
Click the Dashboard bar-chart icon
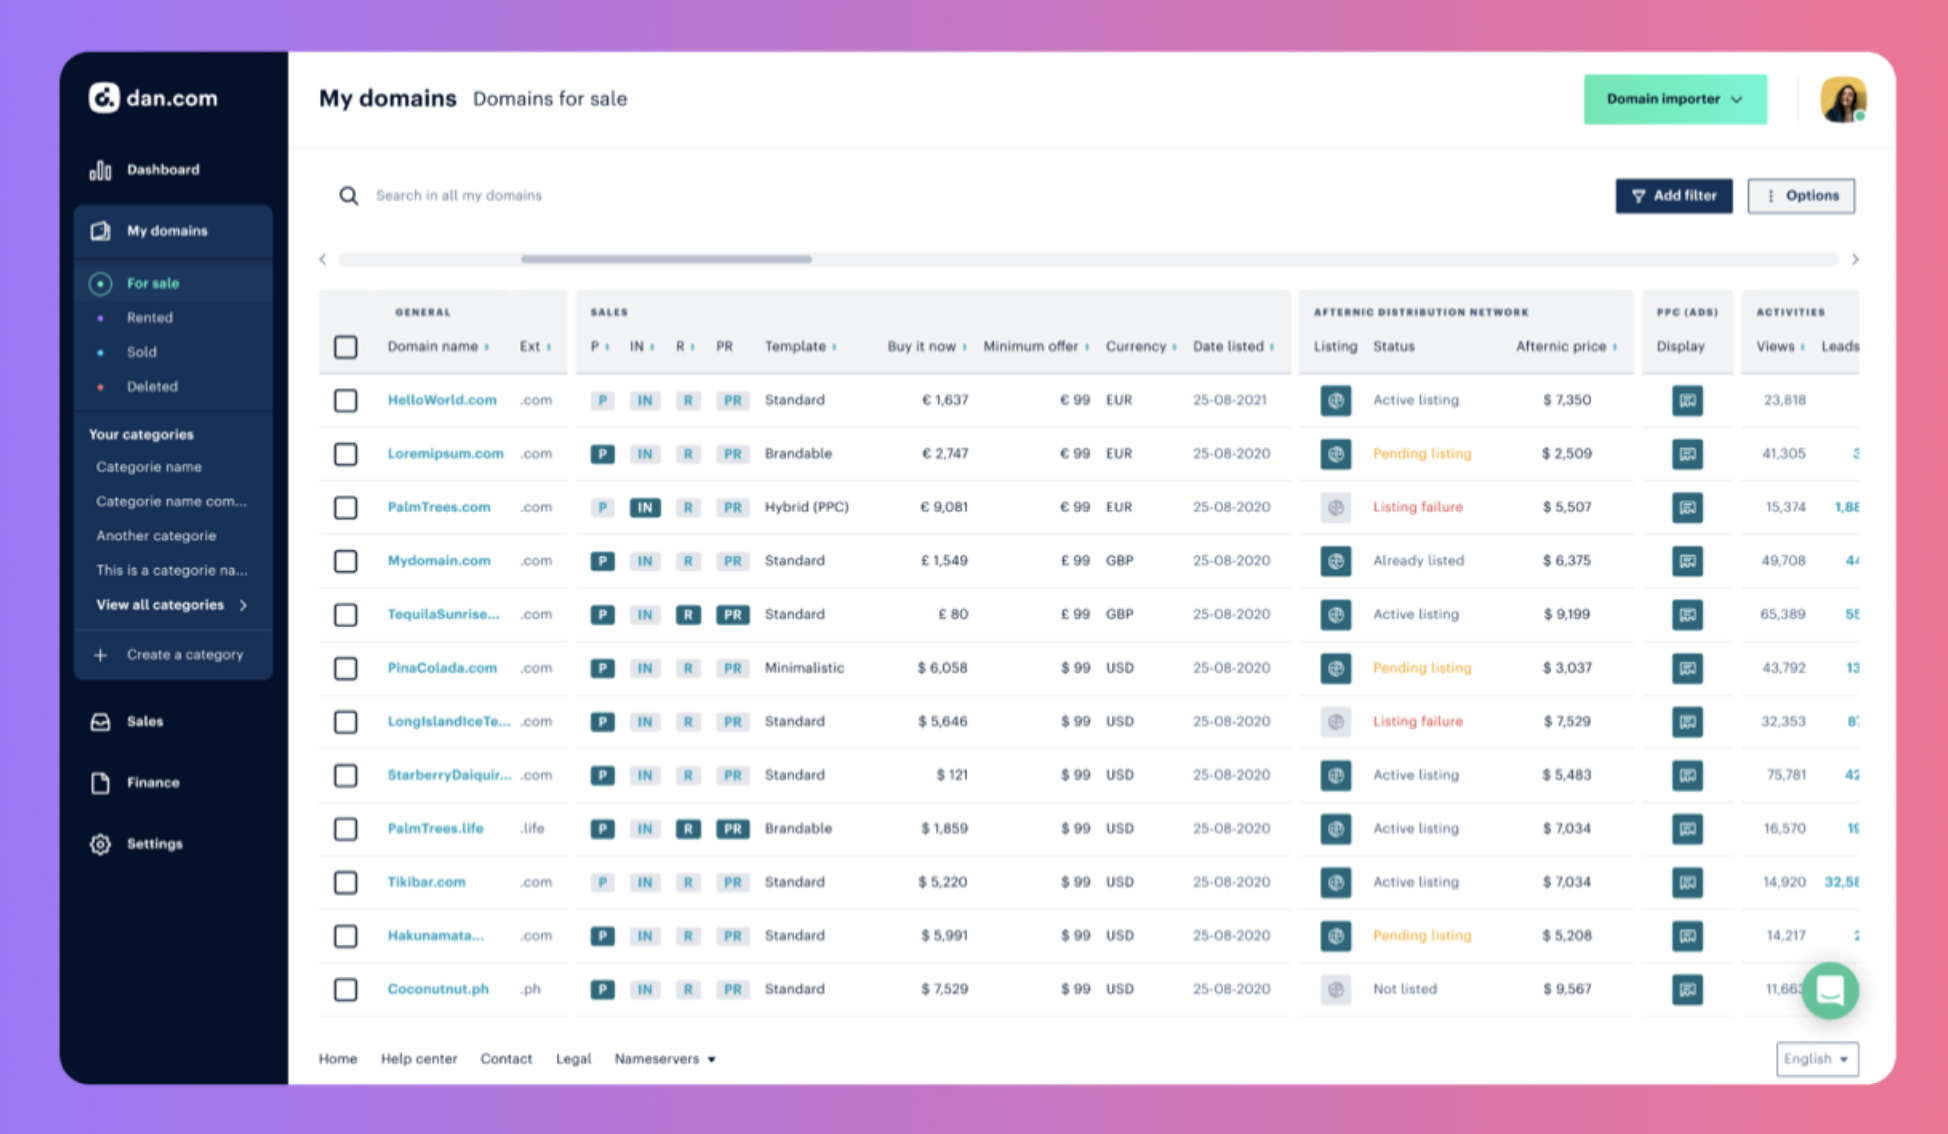click(x=100, y=170)
